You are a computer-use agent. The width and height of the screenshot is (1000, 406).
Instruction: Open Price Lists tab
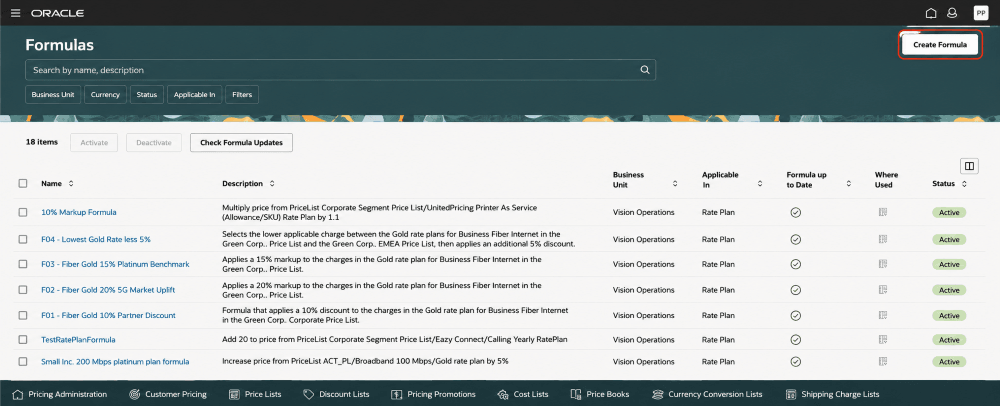254,394
